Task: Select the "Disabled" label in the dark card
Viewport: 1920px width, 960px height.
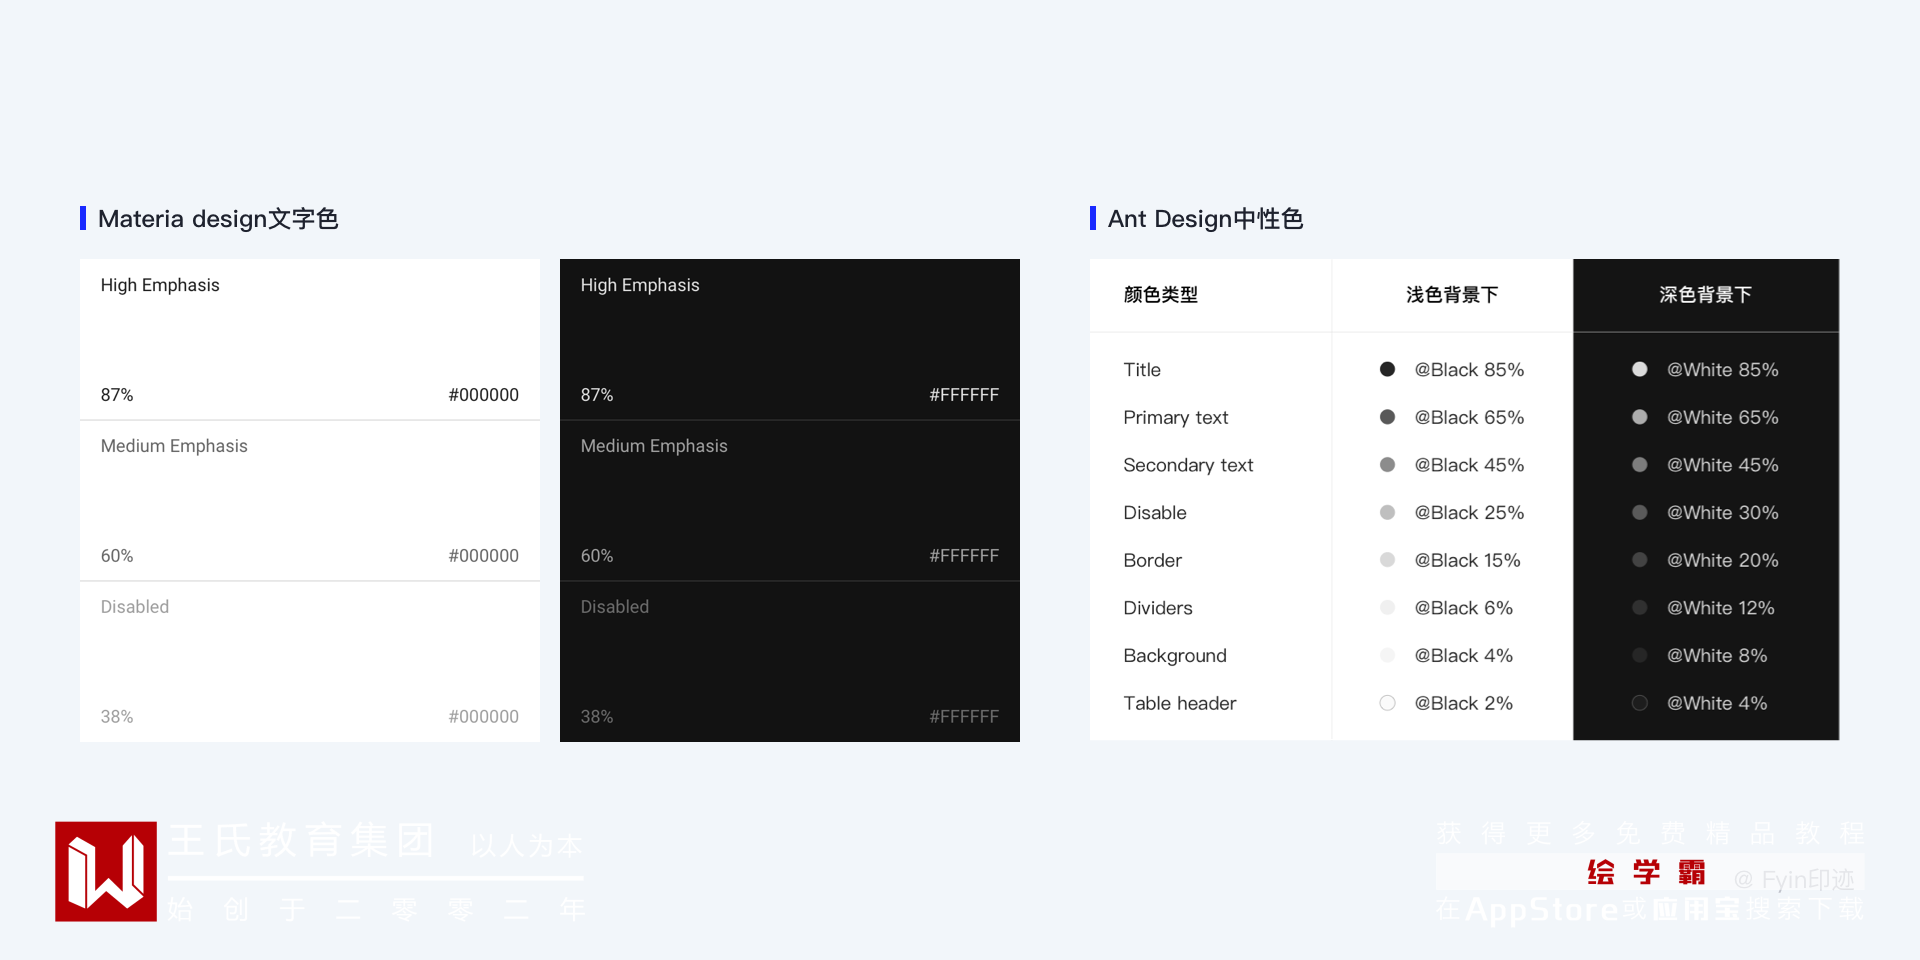Action: click(x=615, y=607)
